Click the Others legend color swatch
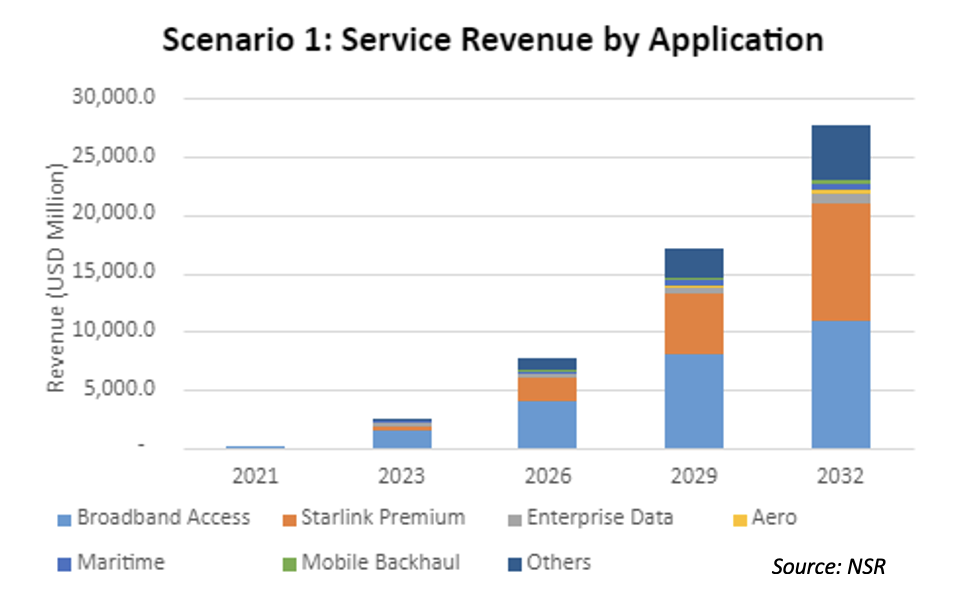 [515, 564]
